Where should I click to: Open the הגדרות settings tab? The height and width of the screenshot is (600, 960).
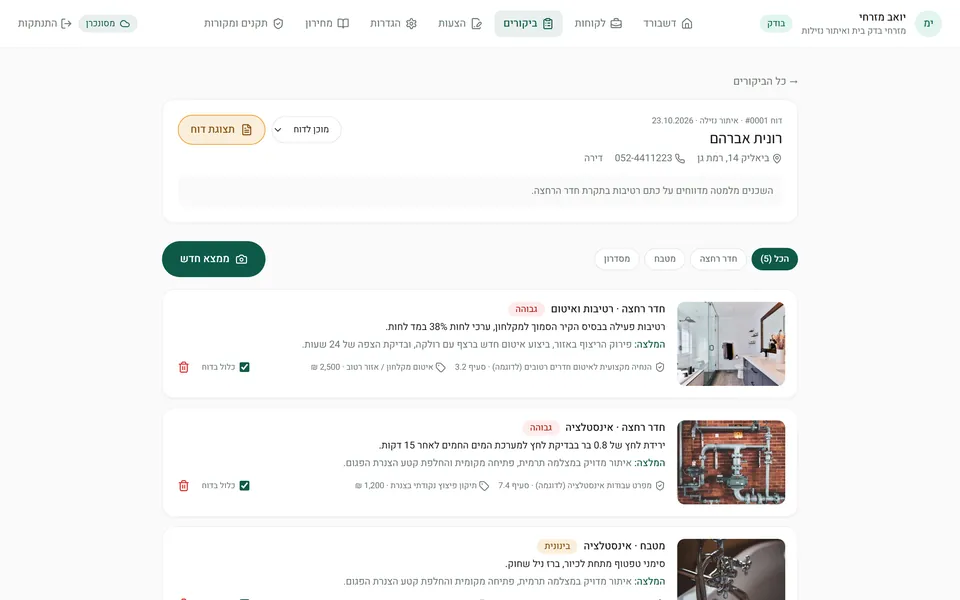393,23
